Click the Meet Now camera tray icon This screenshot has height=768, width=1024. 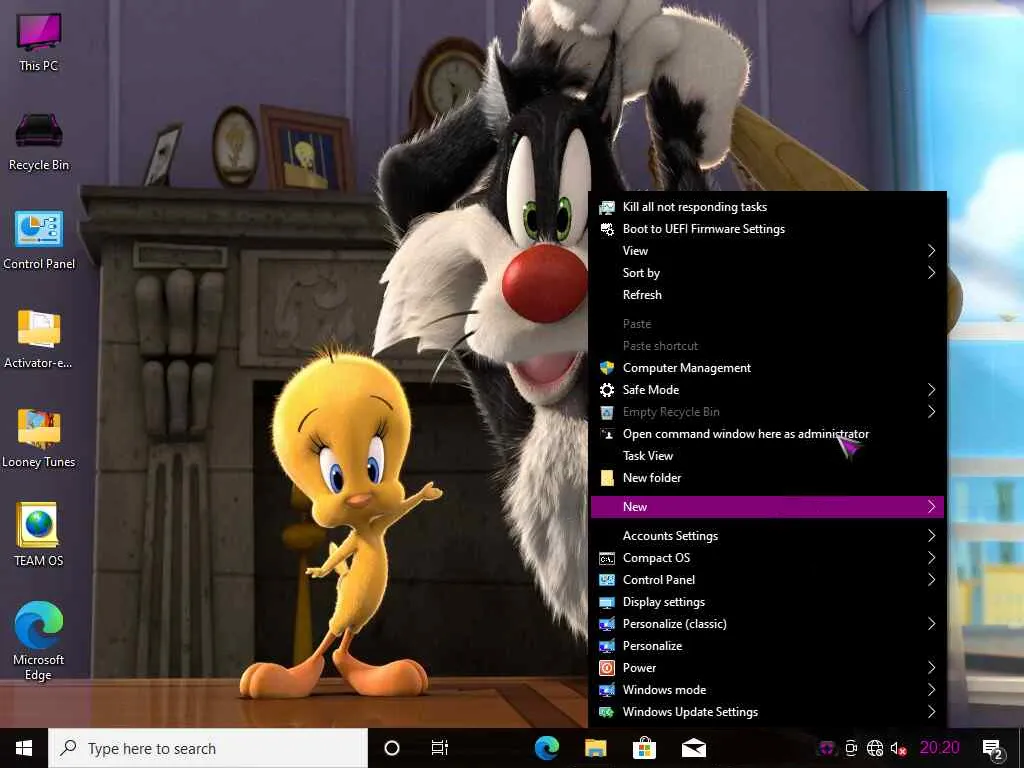pos(851,748)
